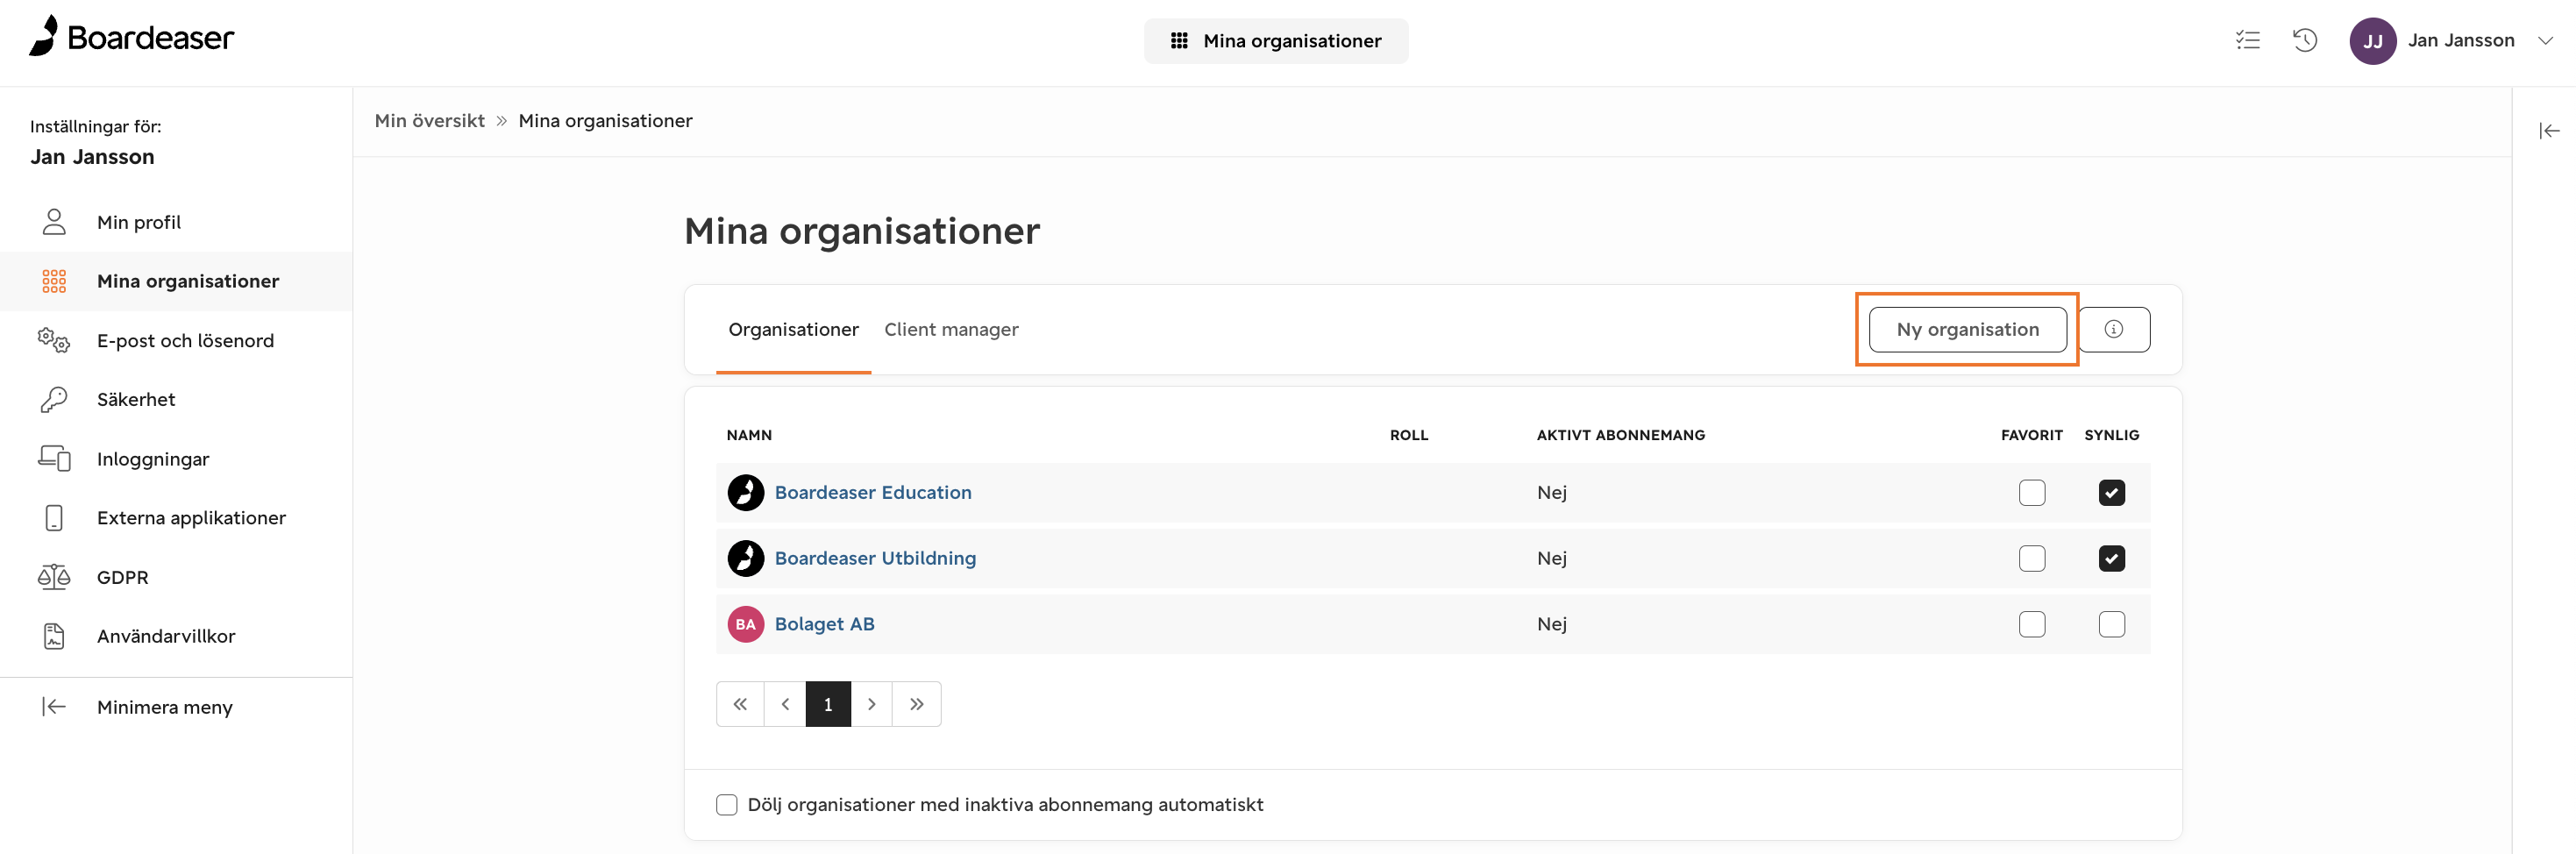This screenshot has height=854, width=2576.
Task: Go to next page of pagination
Action: coord(871,705)
